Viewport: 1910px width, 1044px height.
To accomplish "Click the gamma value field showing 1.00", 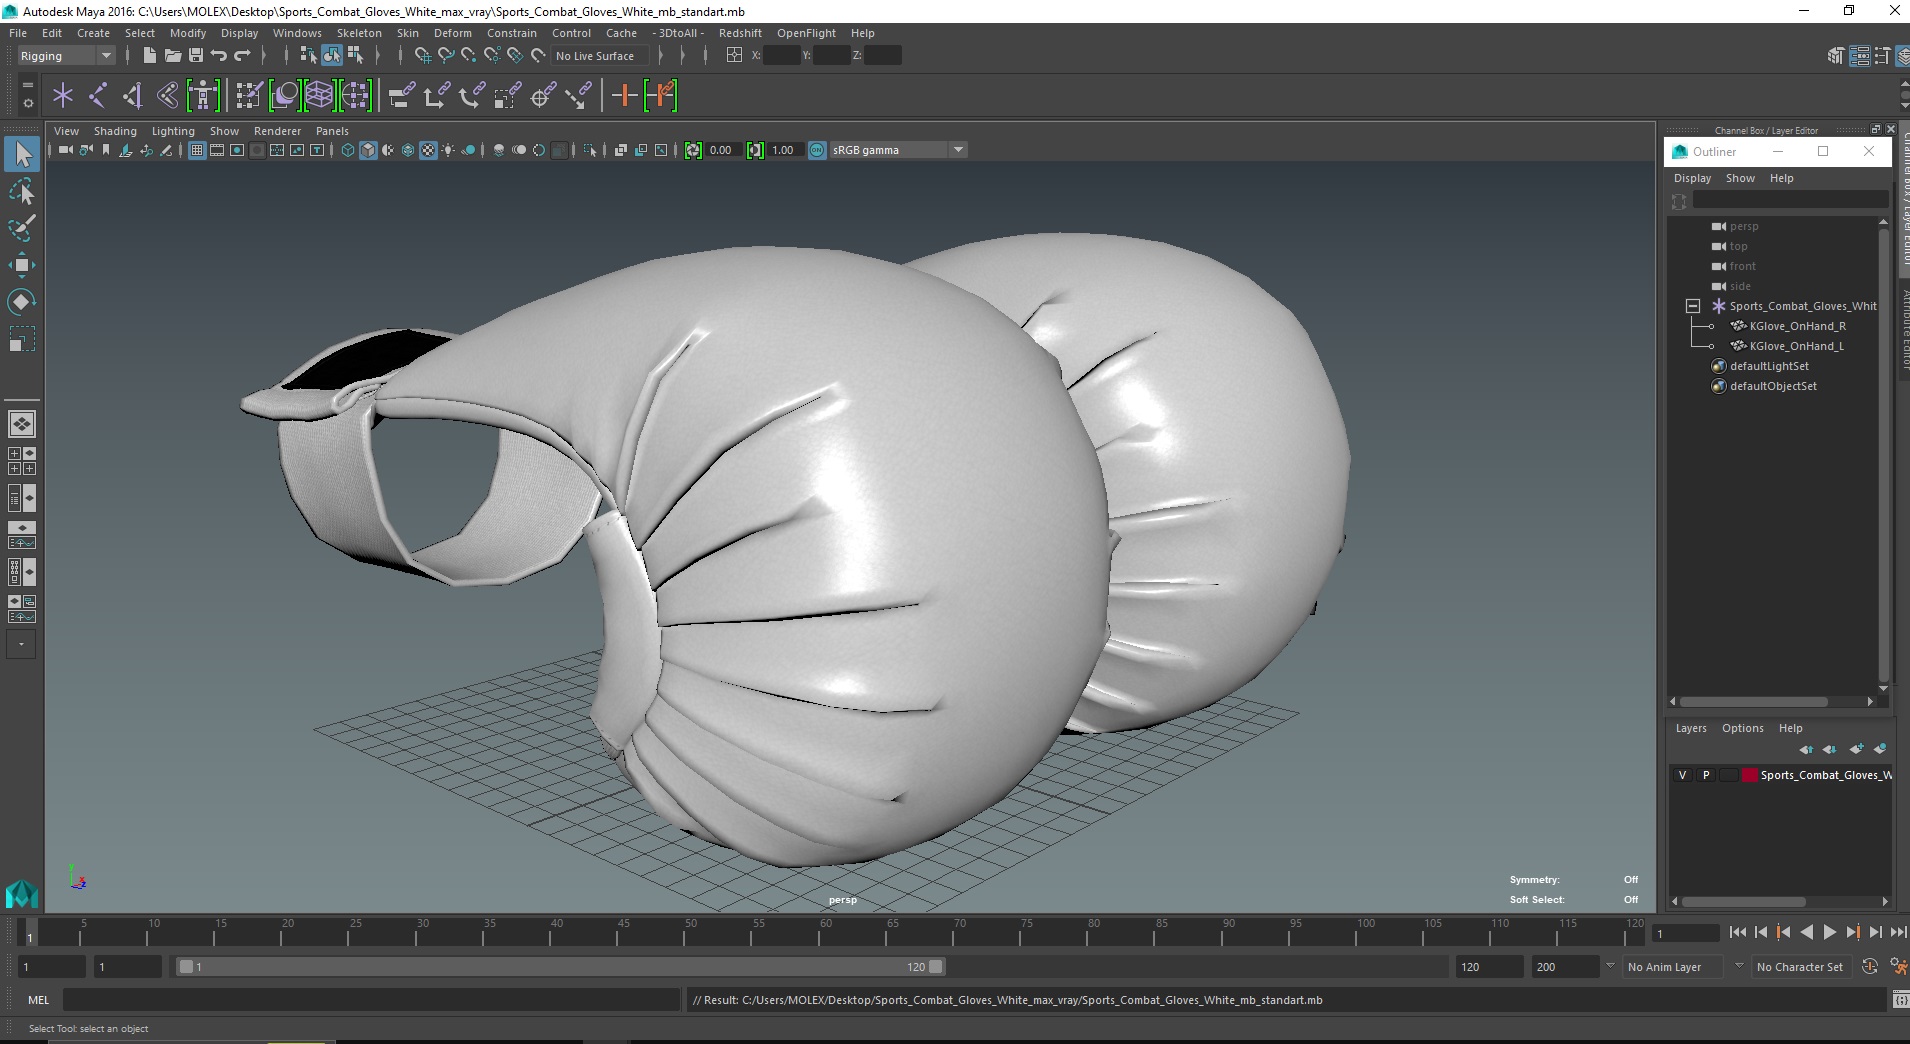I will point(784,150).
